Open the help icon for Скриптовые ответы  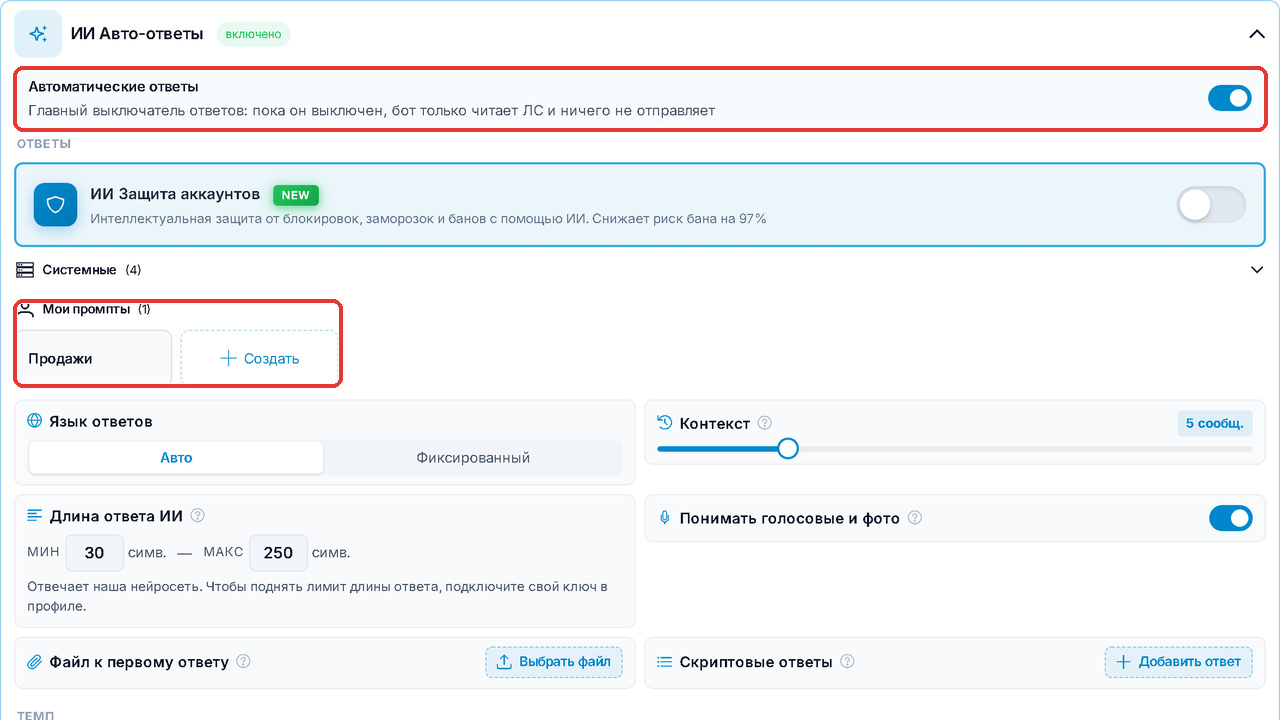[847, 662]
